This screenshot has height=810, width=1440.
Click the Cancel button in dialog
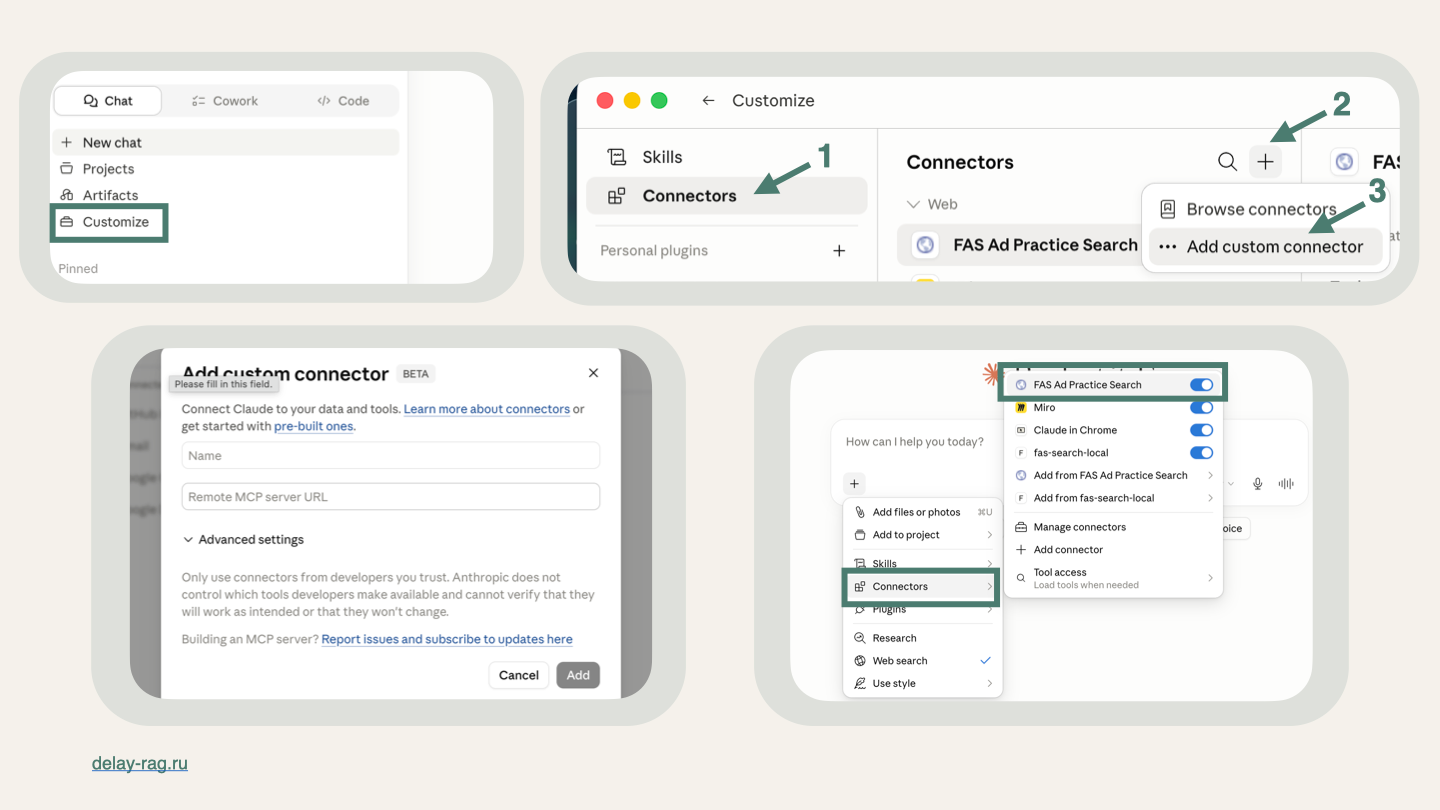pos(519,675)
